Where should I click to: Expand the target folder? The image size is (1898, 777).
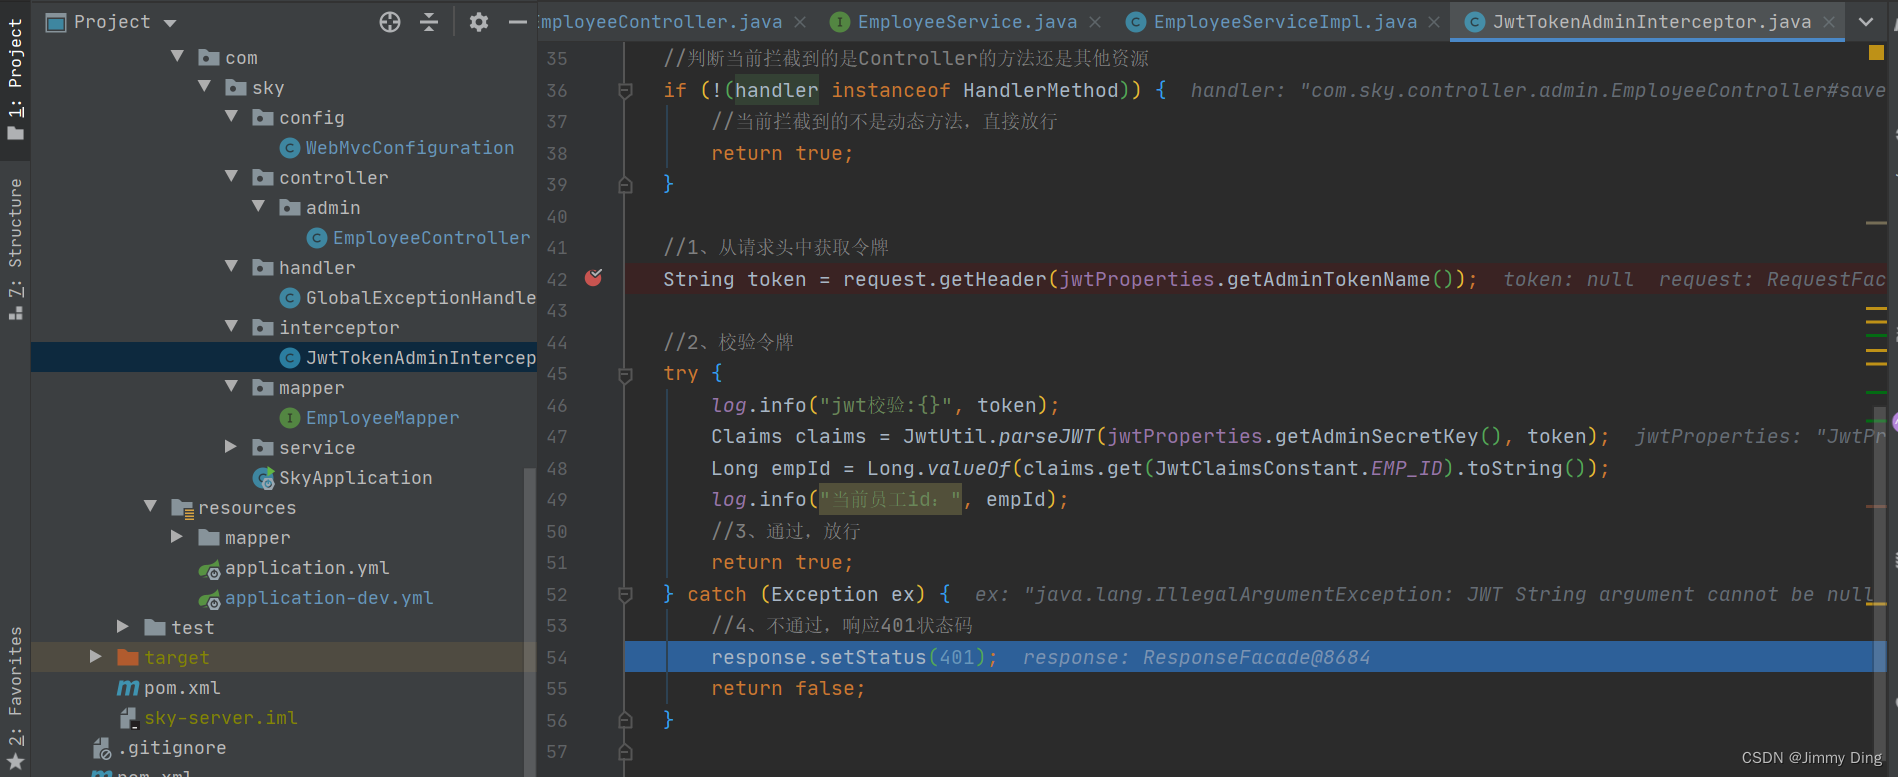[96, 657]
